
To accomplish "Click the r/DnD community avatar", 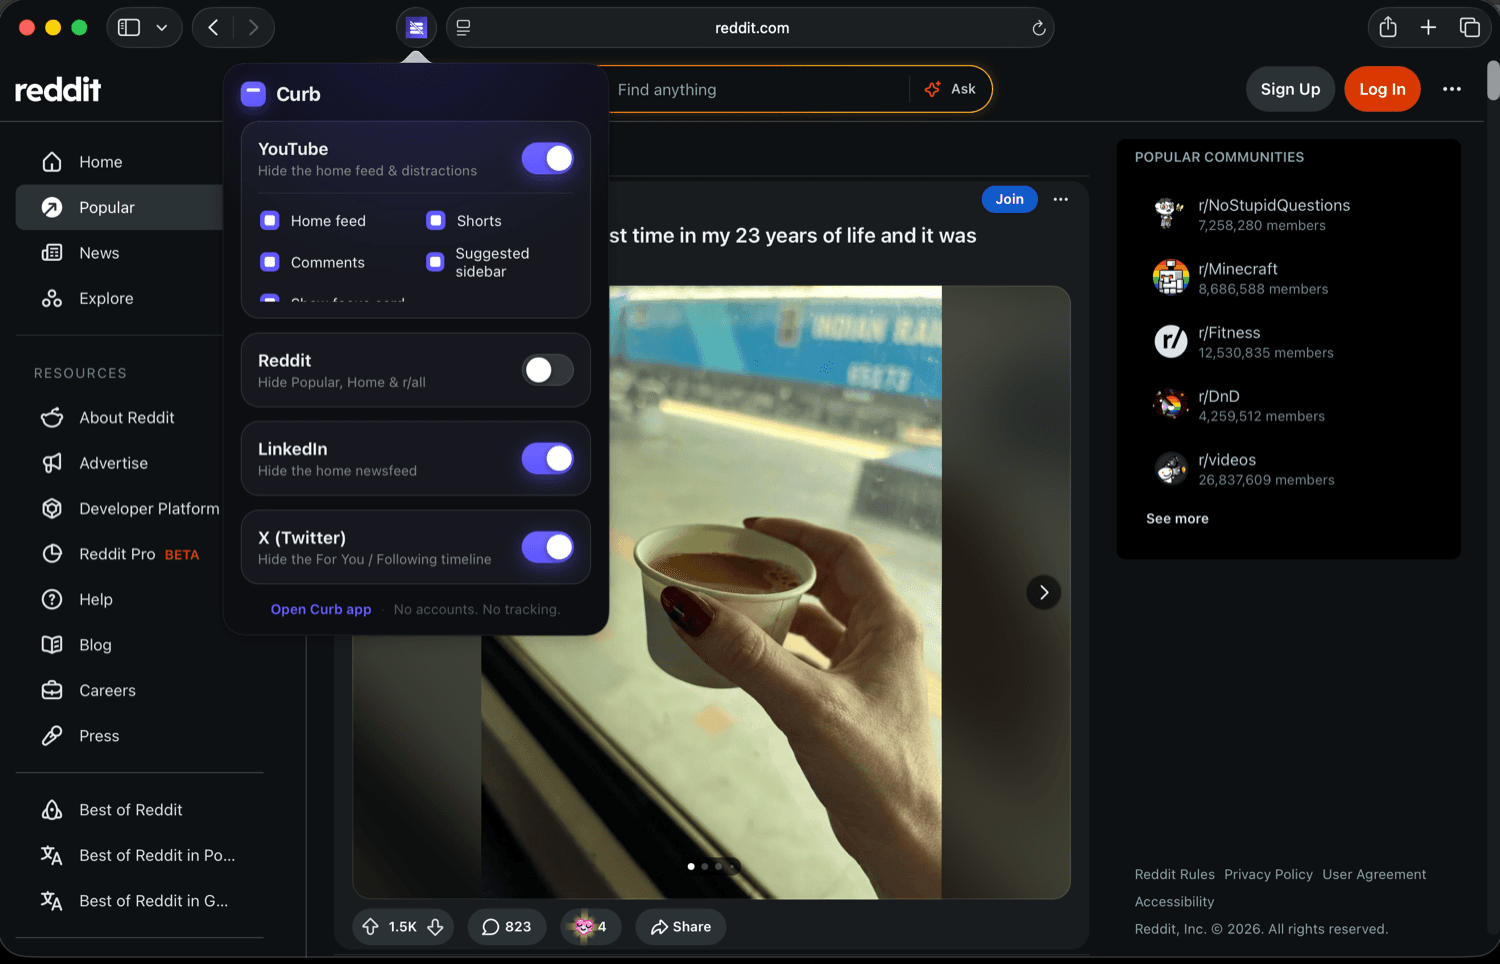I will pyautogui.click(x=1170, y=405).
